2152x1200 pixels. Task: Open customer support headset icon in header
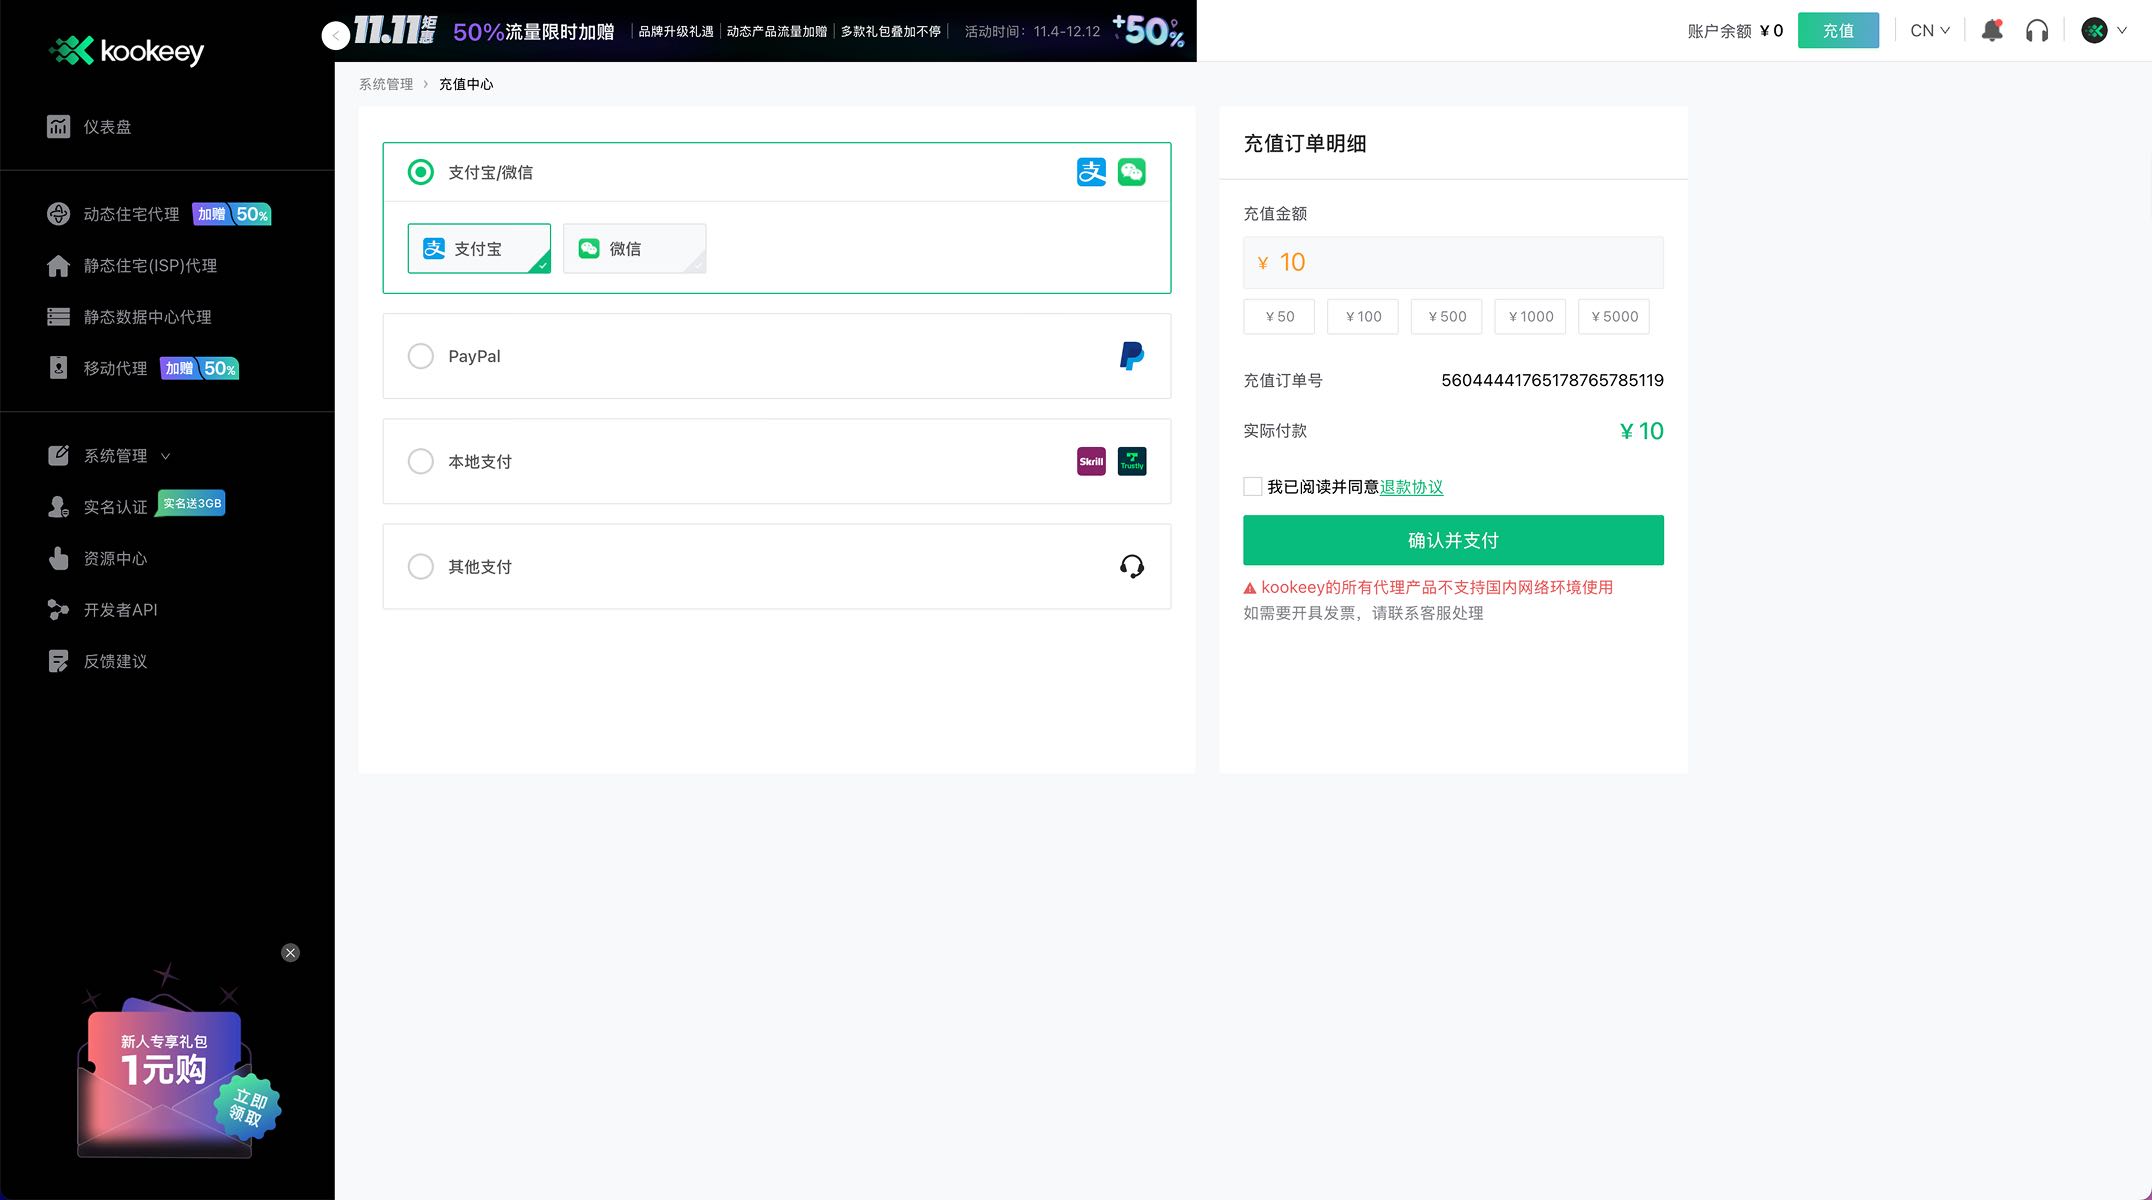[x=2036, y=31]
